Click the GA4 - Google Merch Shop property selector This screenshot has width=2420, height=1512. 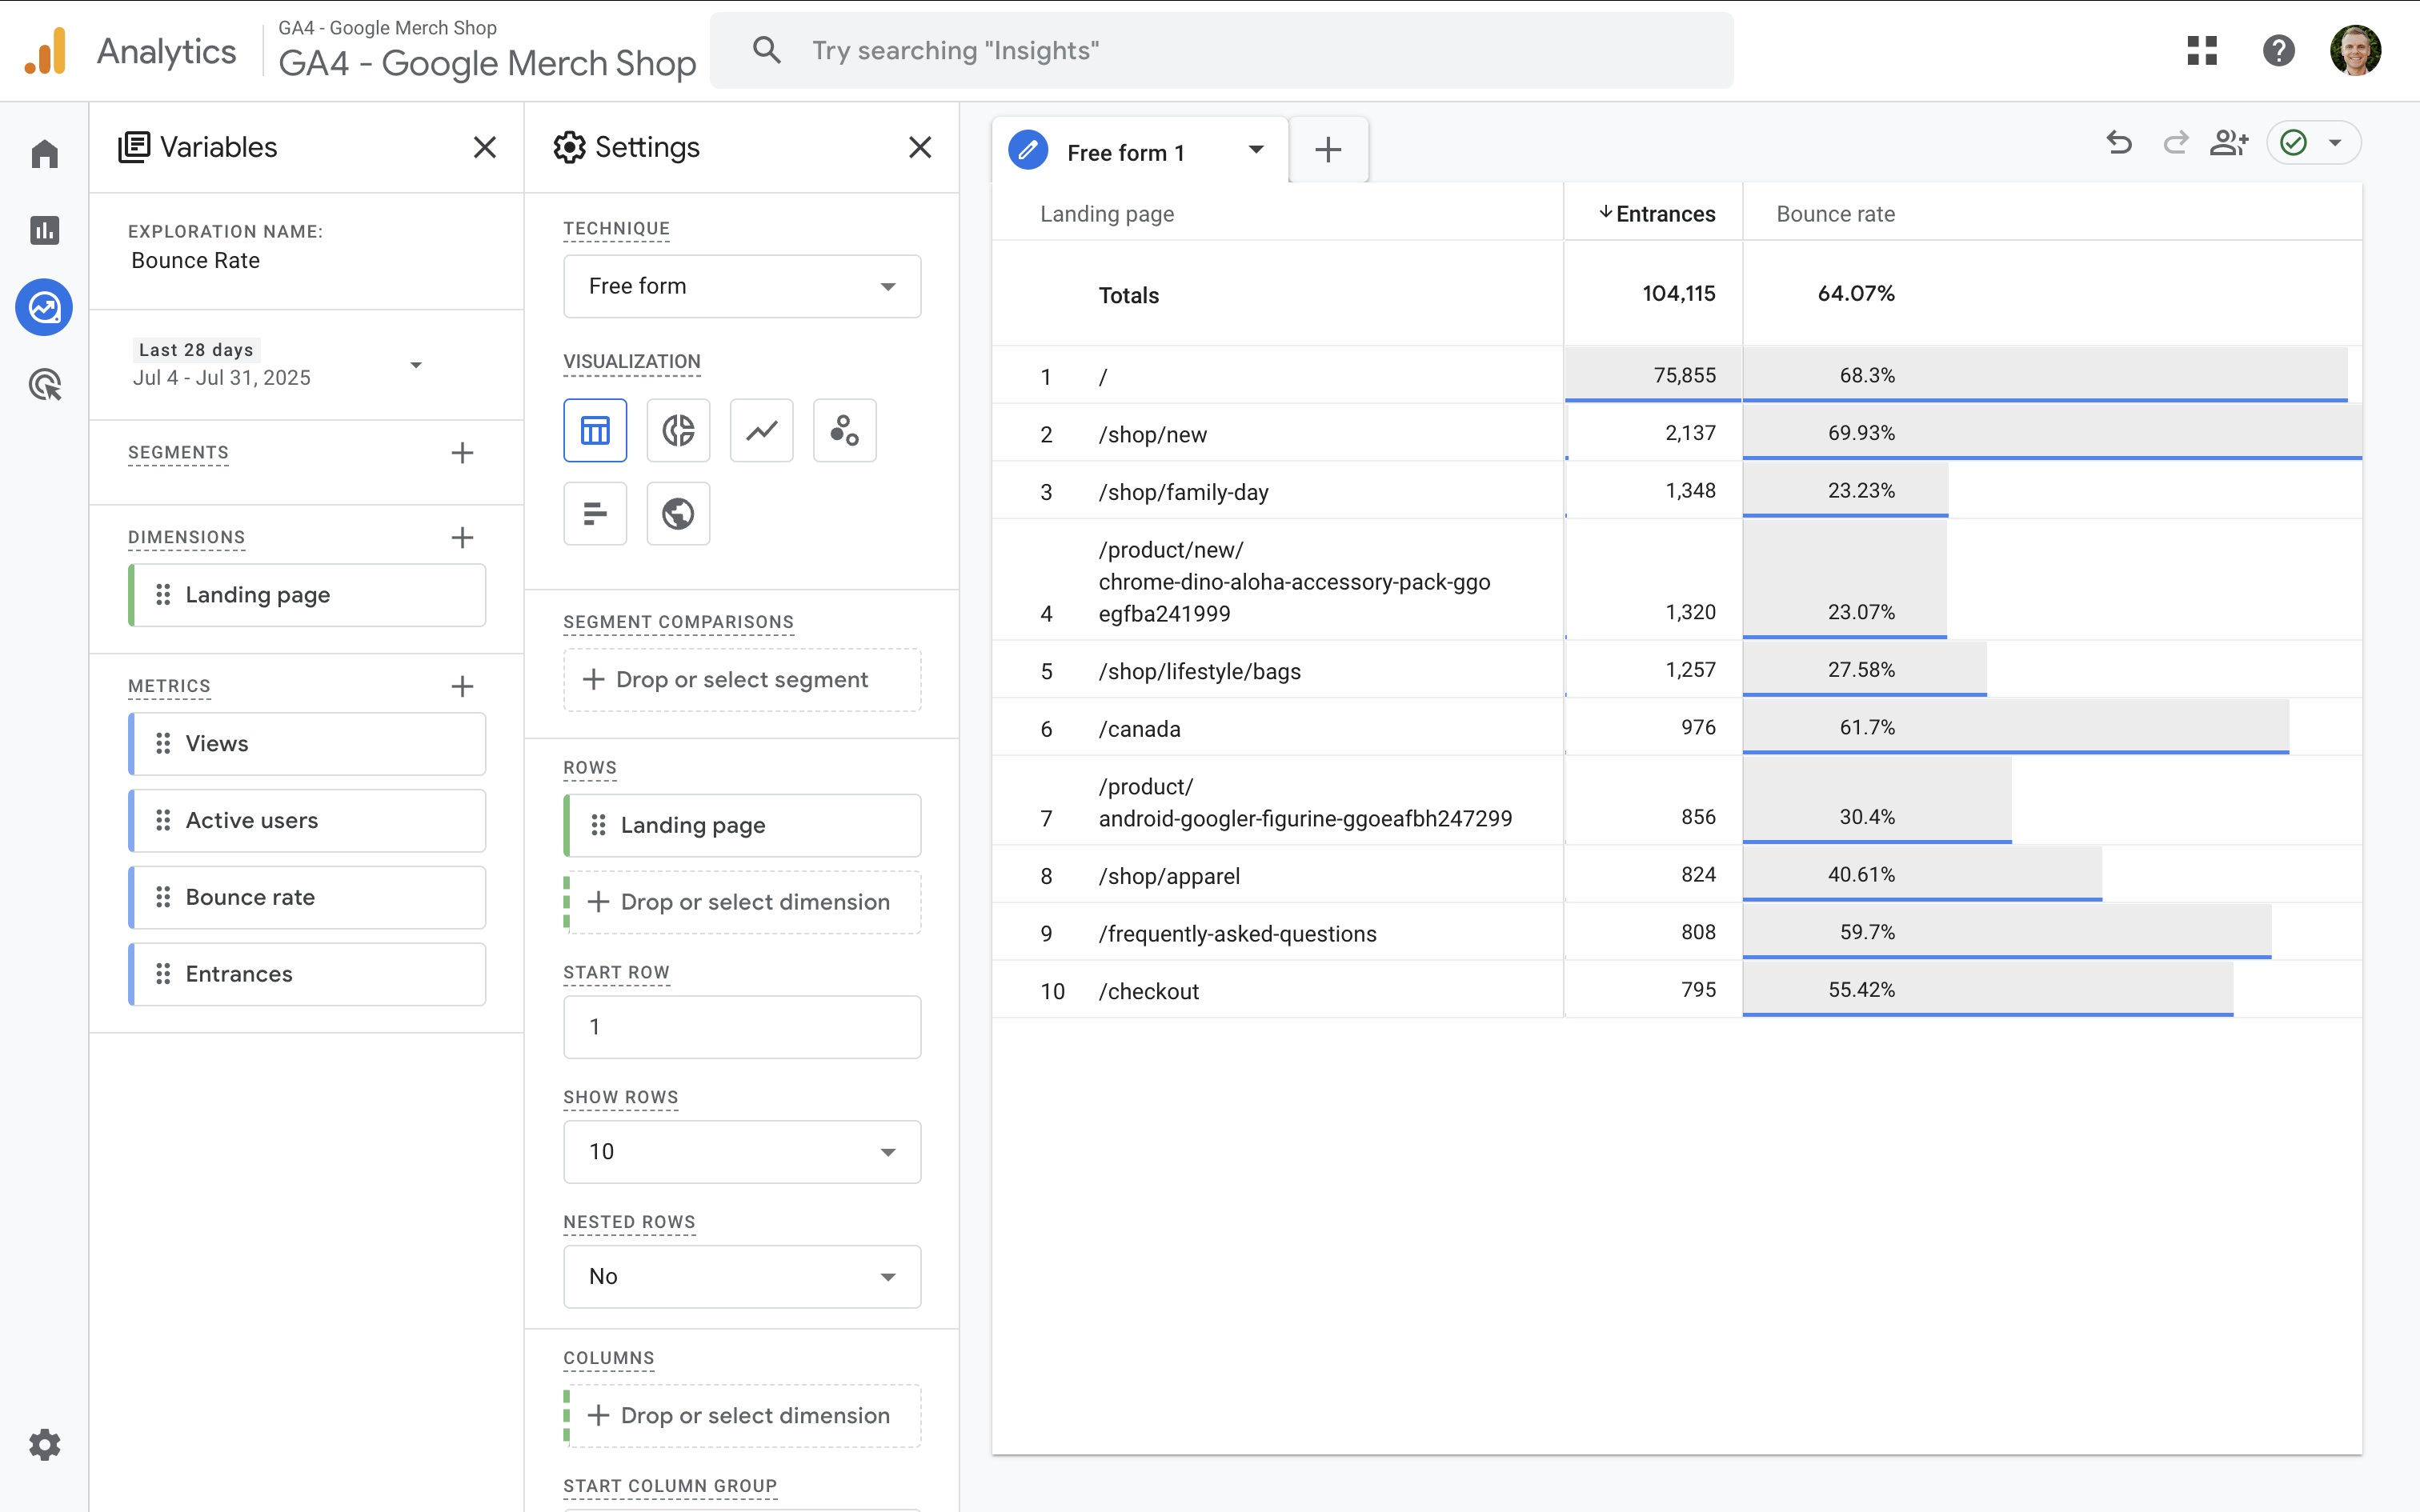(x=487, y=50)
